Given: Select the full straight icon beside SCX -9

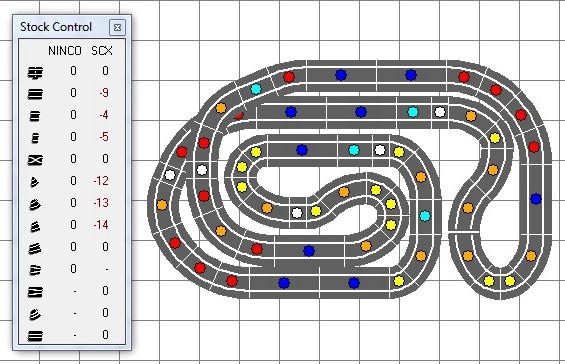Looking at the screenshot, I should click(35, 94).
